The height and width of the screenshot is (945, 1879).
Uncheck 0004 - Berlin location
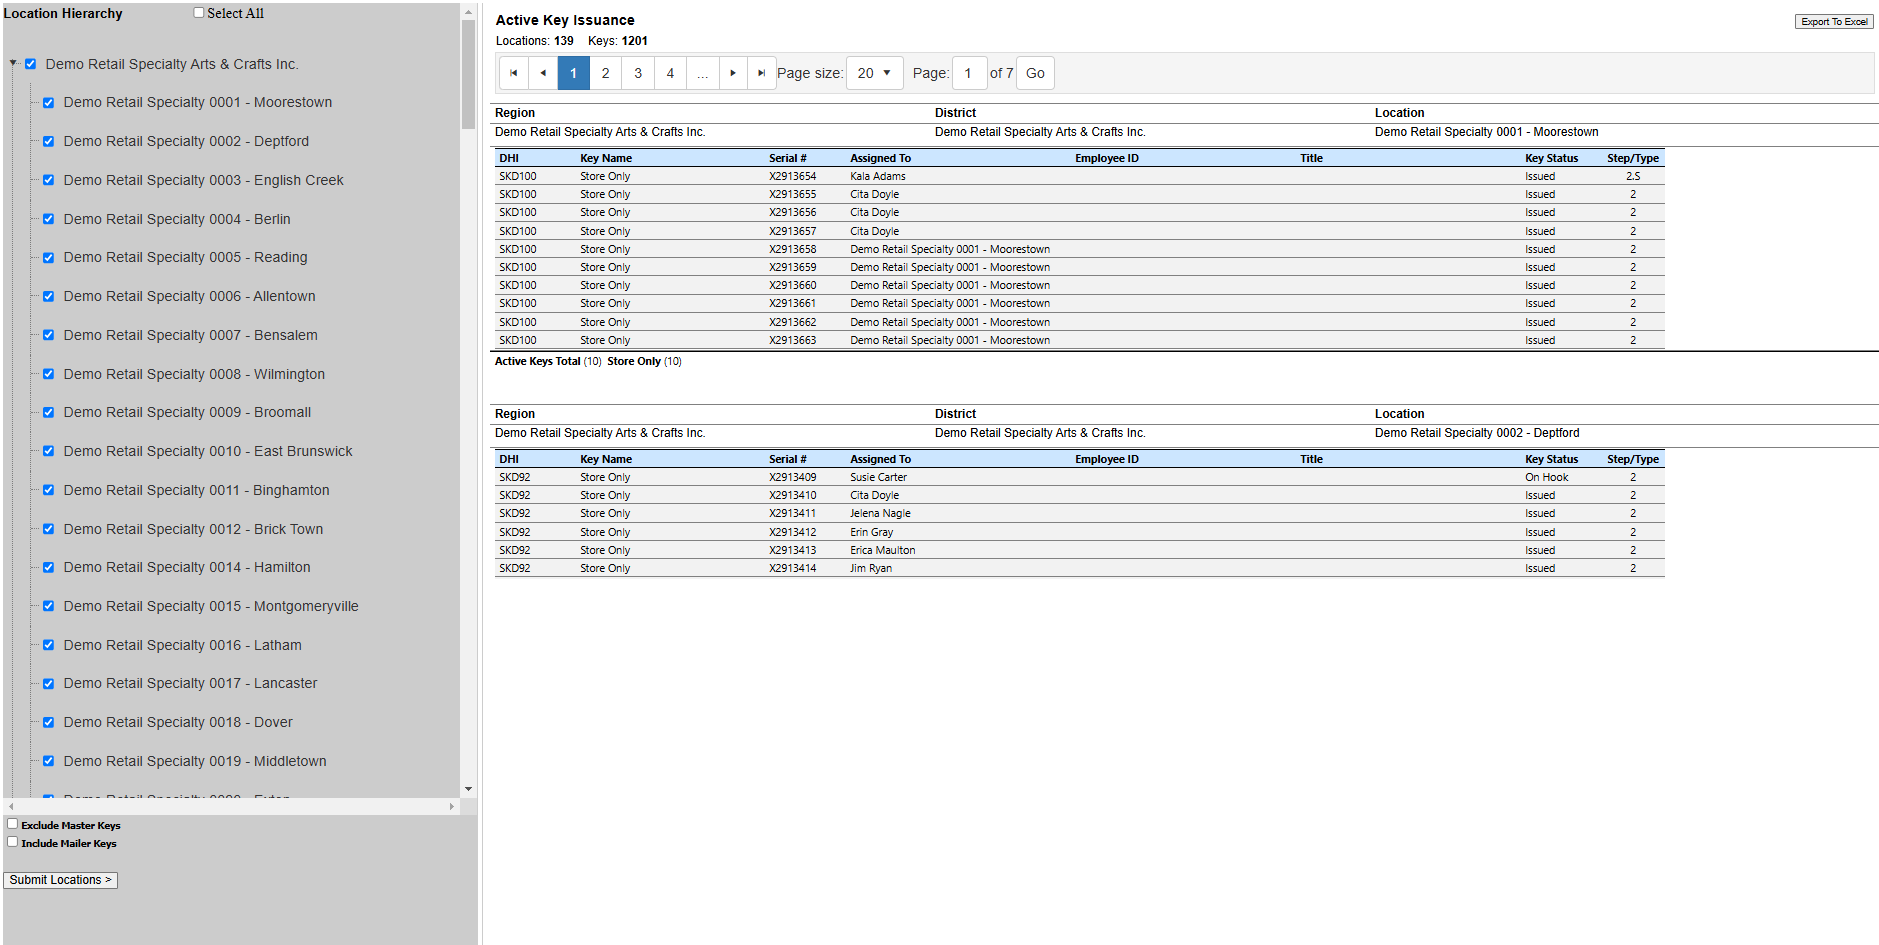point(48,219)
